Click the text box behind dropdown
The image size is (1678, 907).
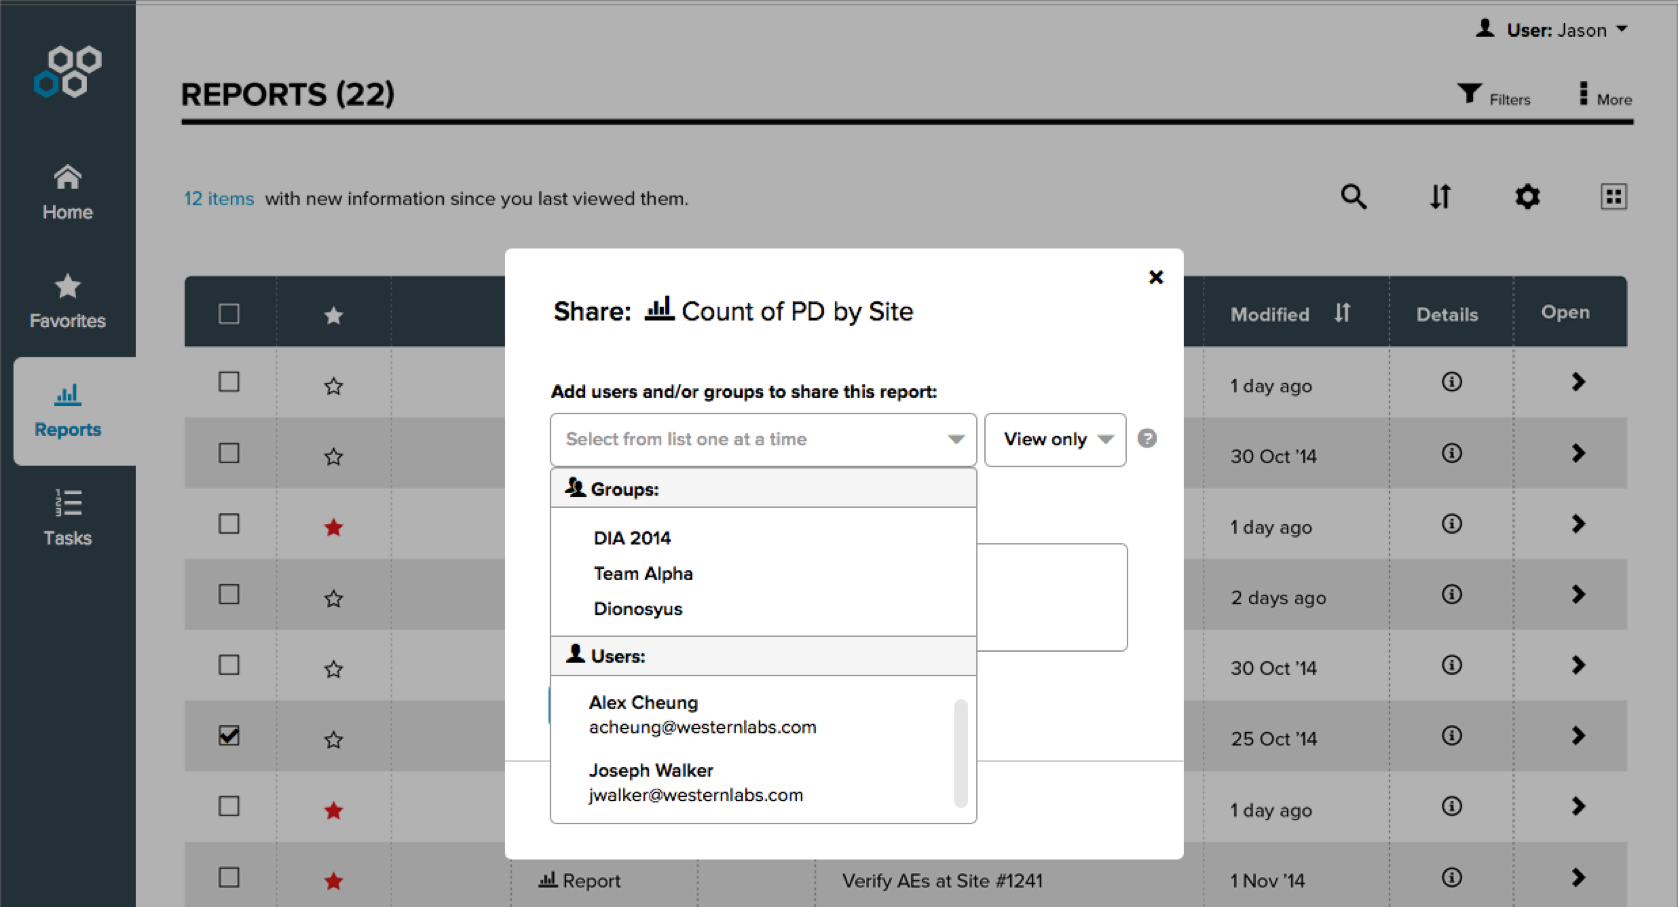point(1052,597)
